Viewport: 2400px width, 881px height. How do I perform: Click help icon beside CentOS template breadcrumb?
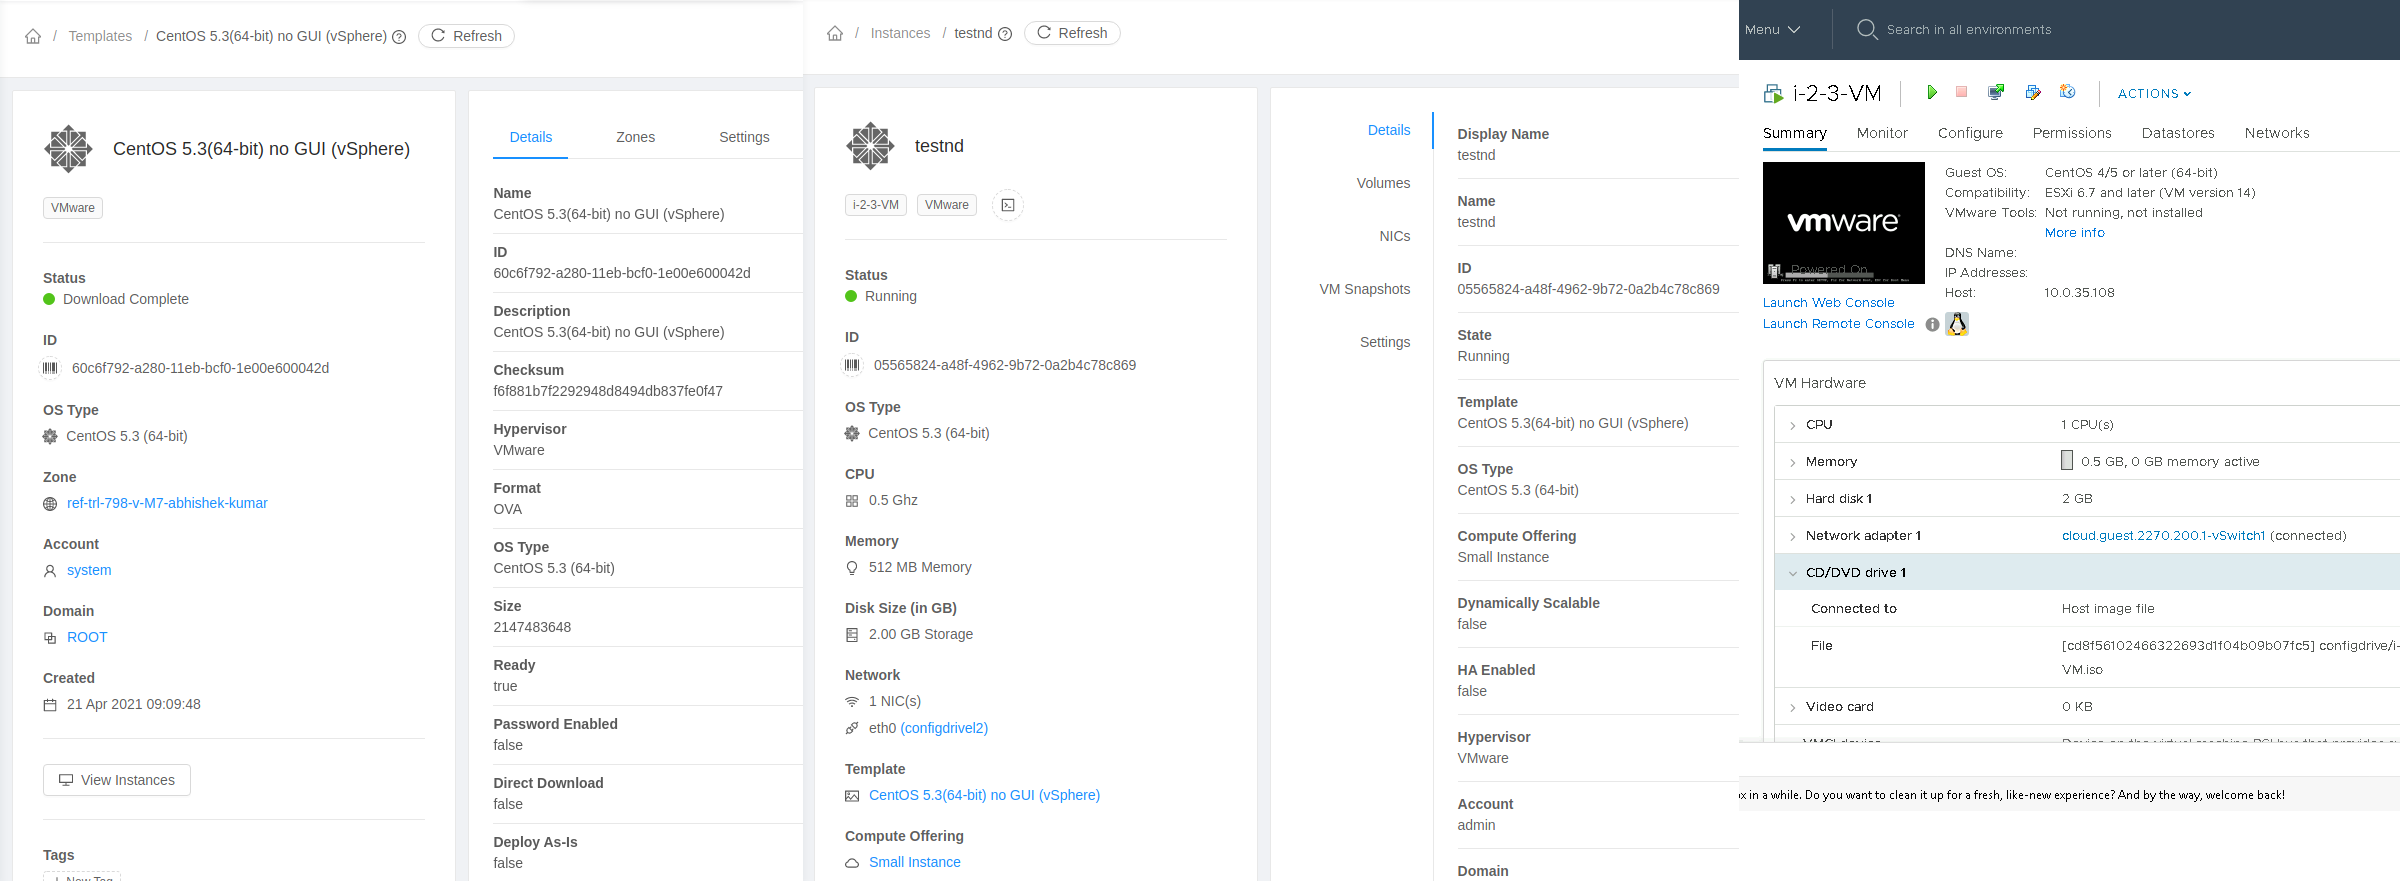tap(399, 37)
